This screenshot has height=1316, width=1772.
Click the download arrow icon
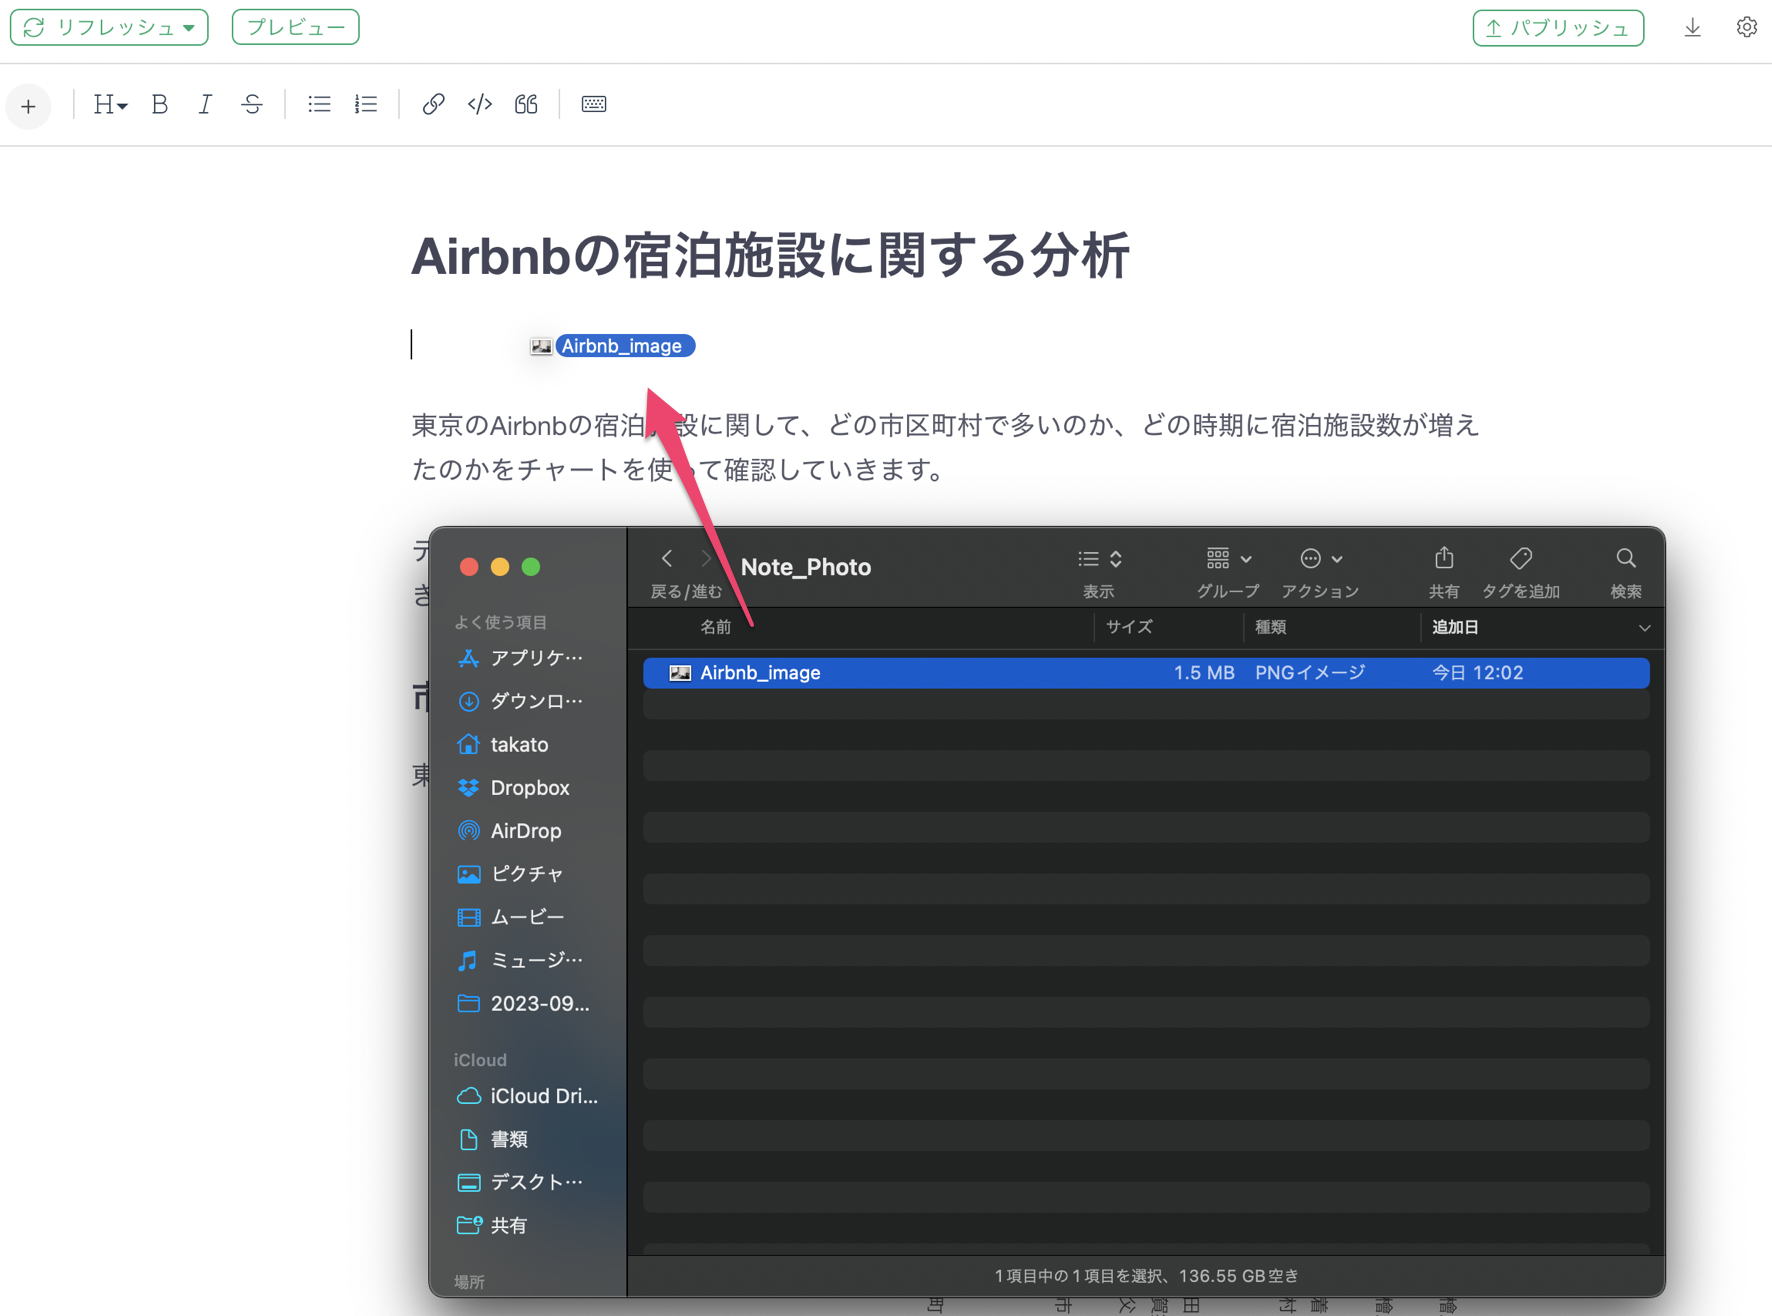(x=1692, y=28)
